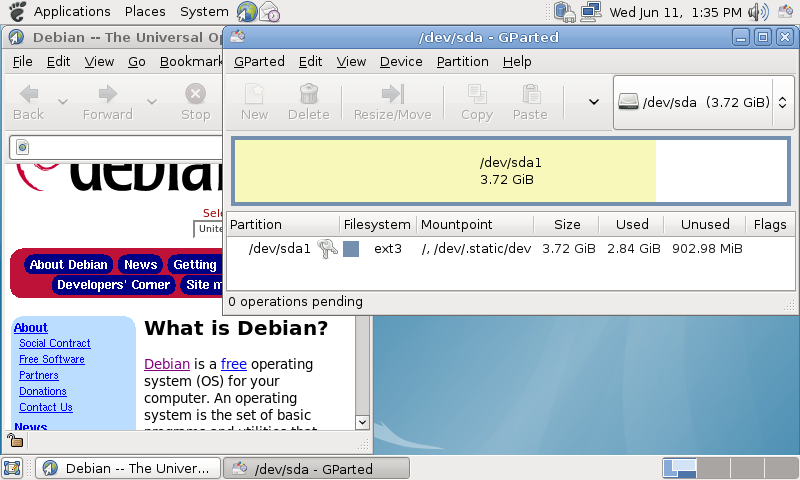
Task: Click the Resize/Move toolbar icon
Action: click(x=392, y=94)
